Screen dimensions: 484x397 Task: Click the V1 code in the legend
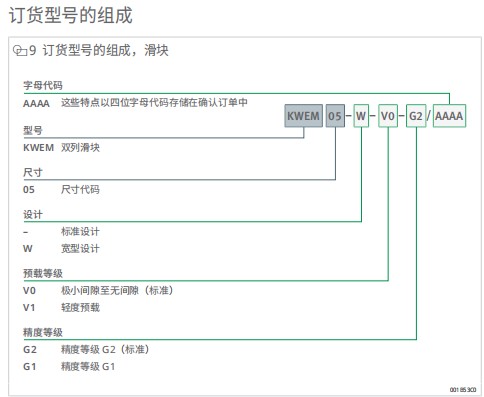29,307
